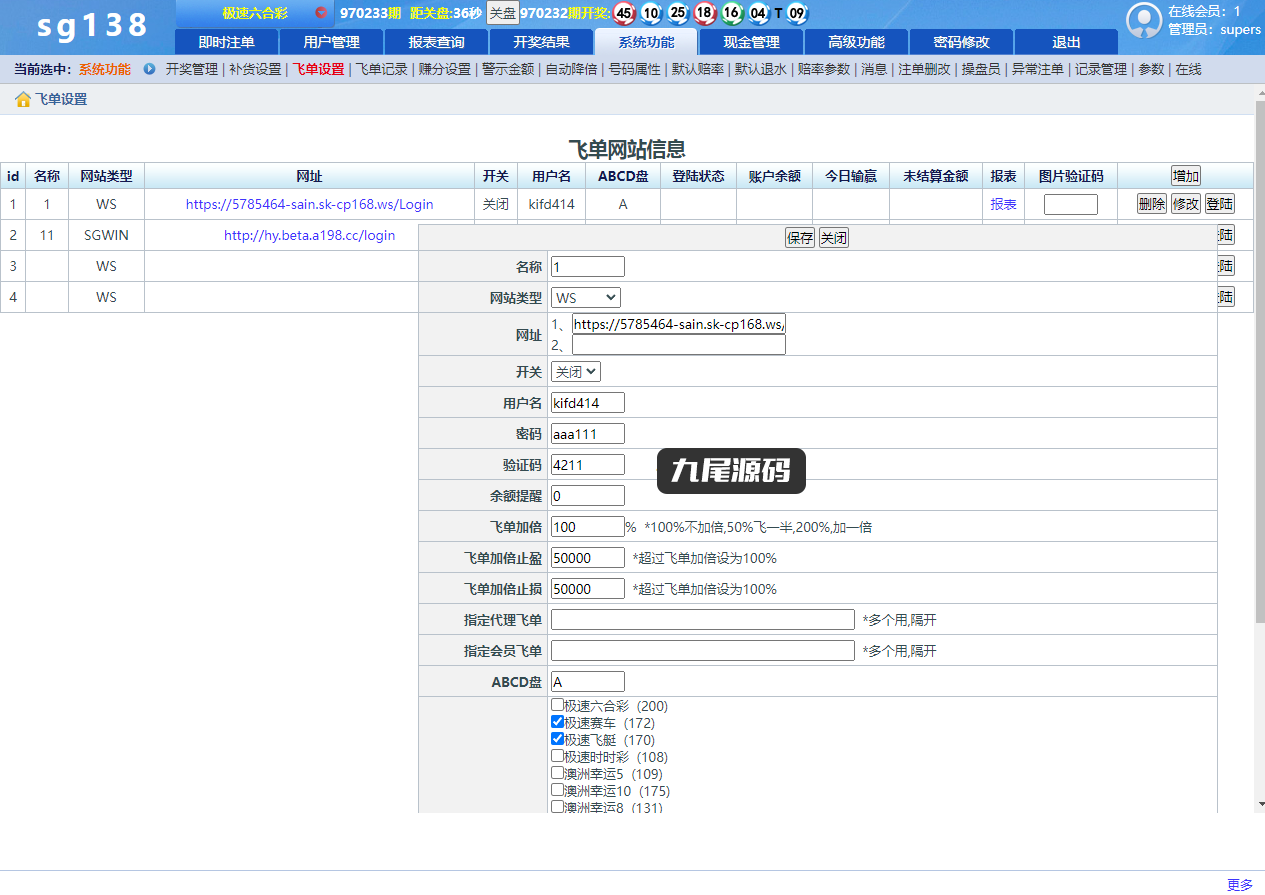Uncheck the 极速赛车 (172) checkbox
Image resolution: width=1265 pixels, height=895 pixels.
pyautogui.click(x=558, y=722)
